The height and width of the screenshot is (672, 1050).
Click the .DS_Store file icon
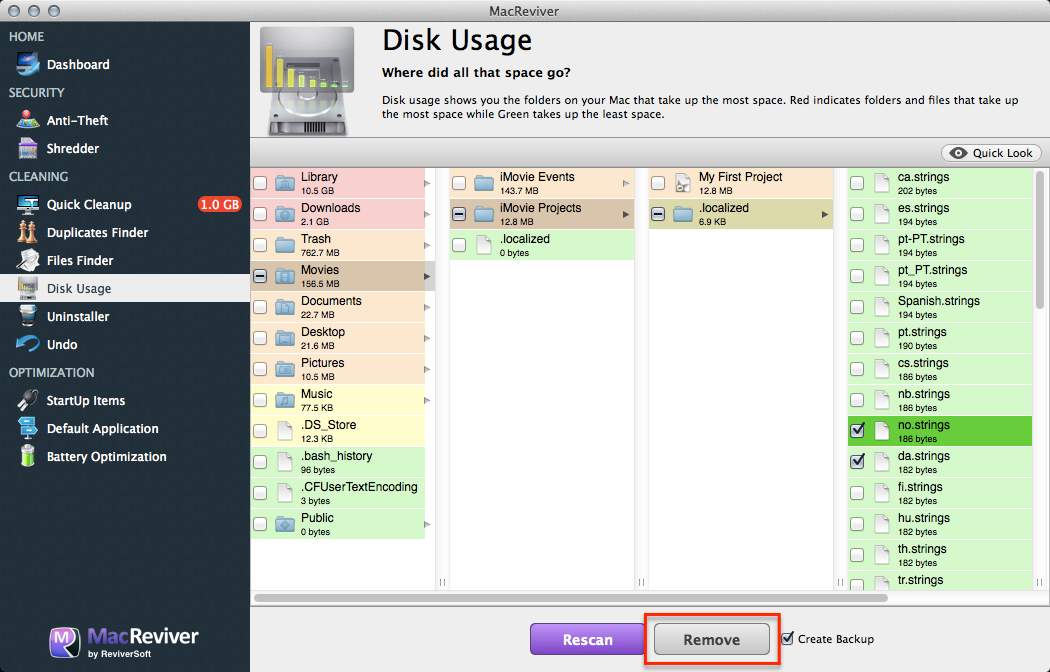click(285, 431)
